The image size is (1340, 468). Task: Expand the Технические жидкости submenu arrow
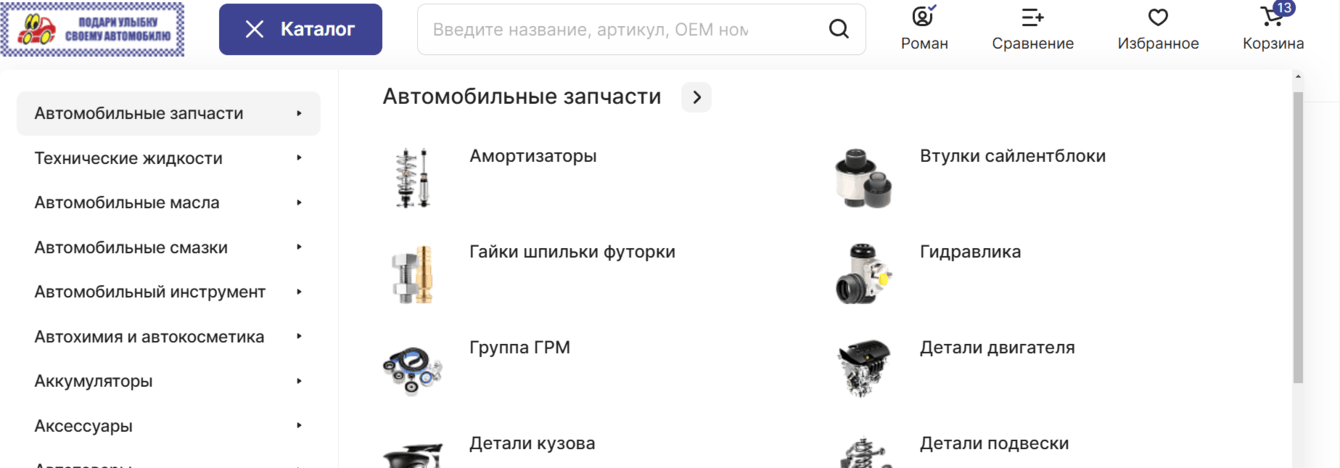pyautogui.click(x=299, y=158)
